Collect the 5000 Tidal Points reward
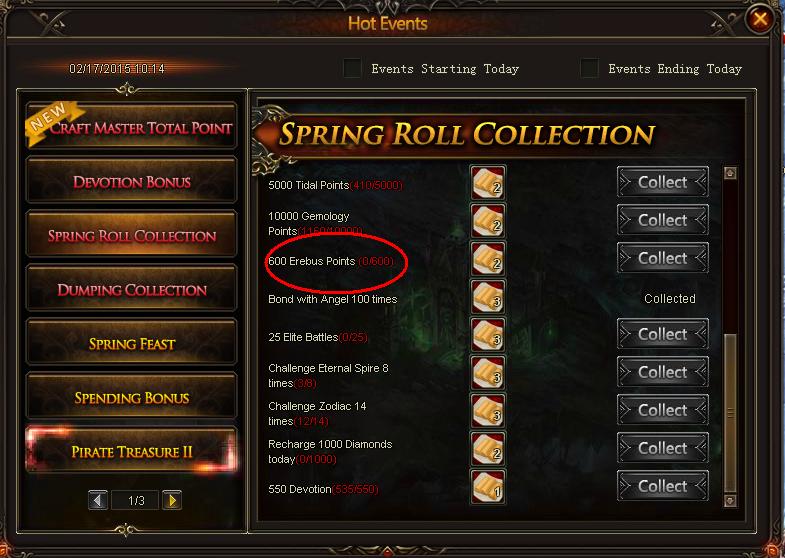This screenshot has width=785, height=558. [662, 182]
